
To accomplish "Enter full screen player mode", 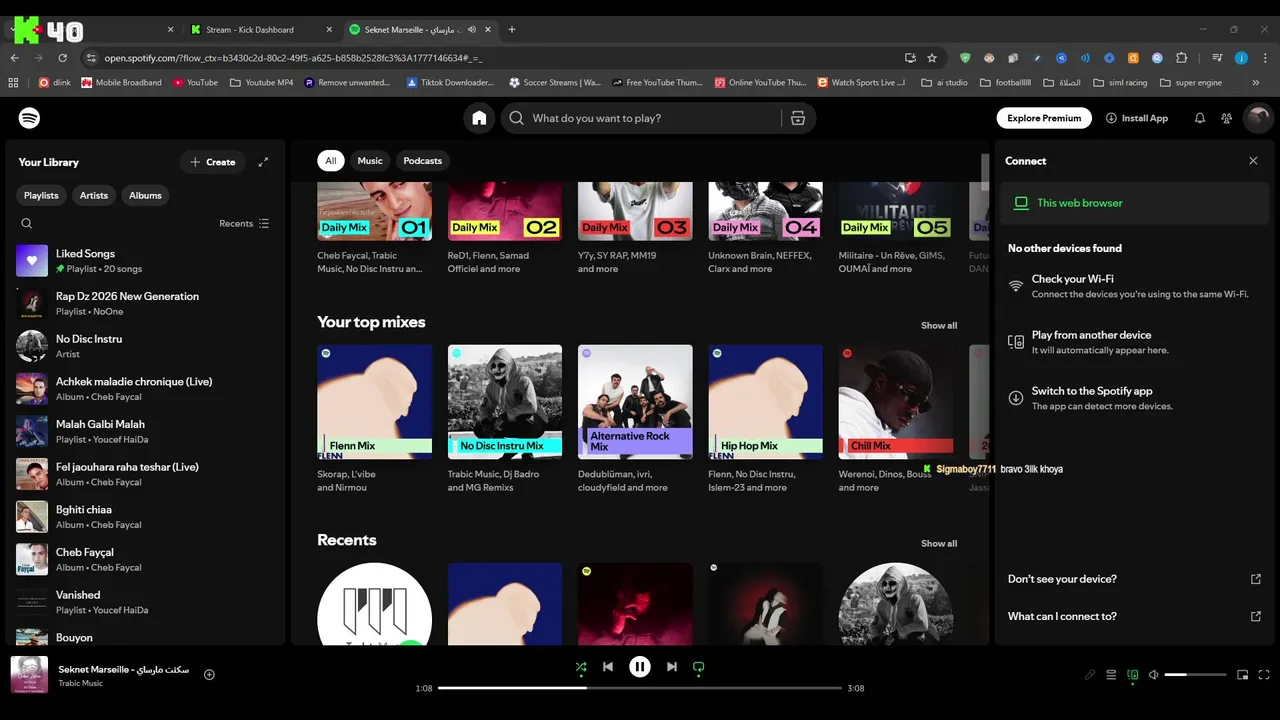I will point(1264,675).
